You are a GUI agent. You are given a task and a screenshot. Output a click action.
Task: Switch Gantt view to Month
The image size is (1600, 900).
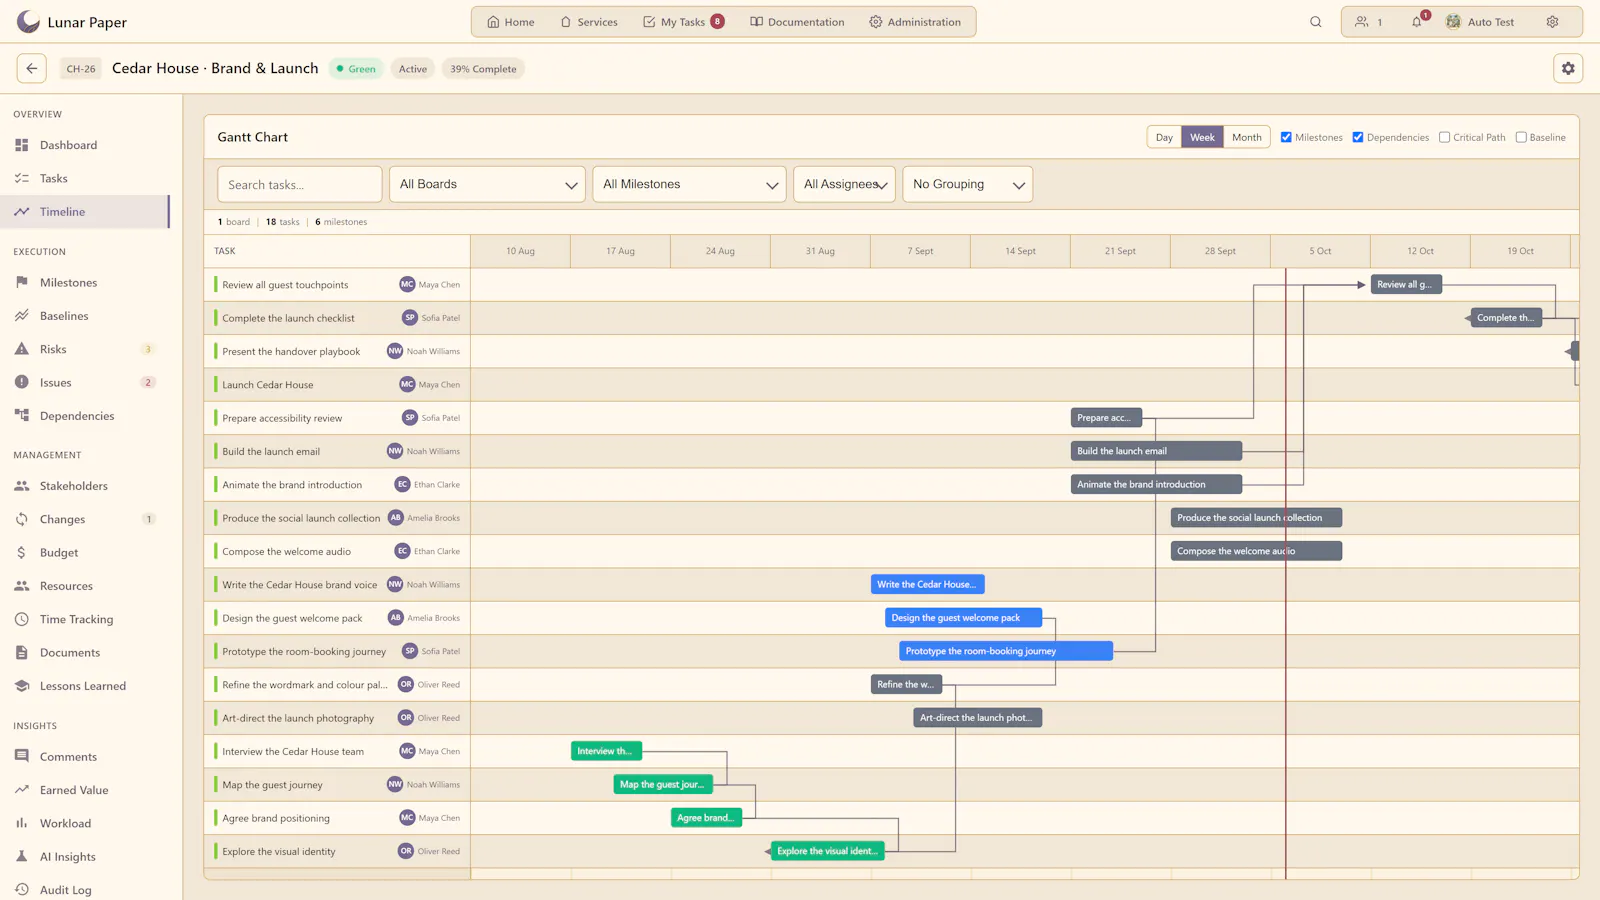click(x=1246, y=137)
